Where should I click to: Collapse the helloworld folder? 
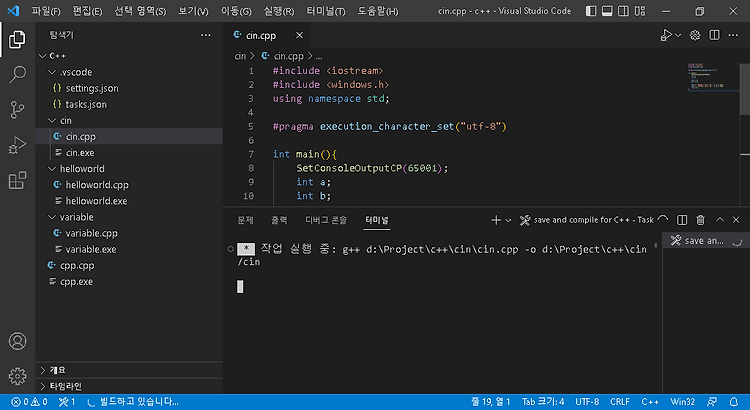click(130, 169)
